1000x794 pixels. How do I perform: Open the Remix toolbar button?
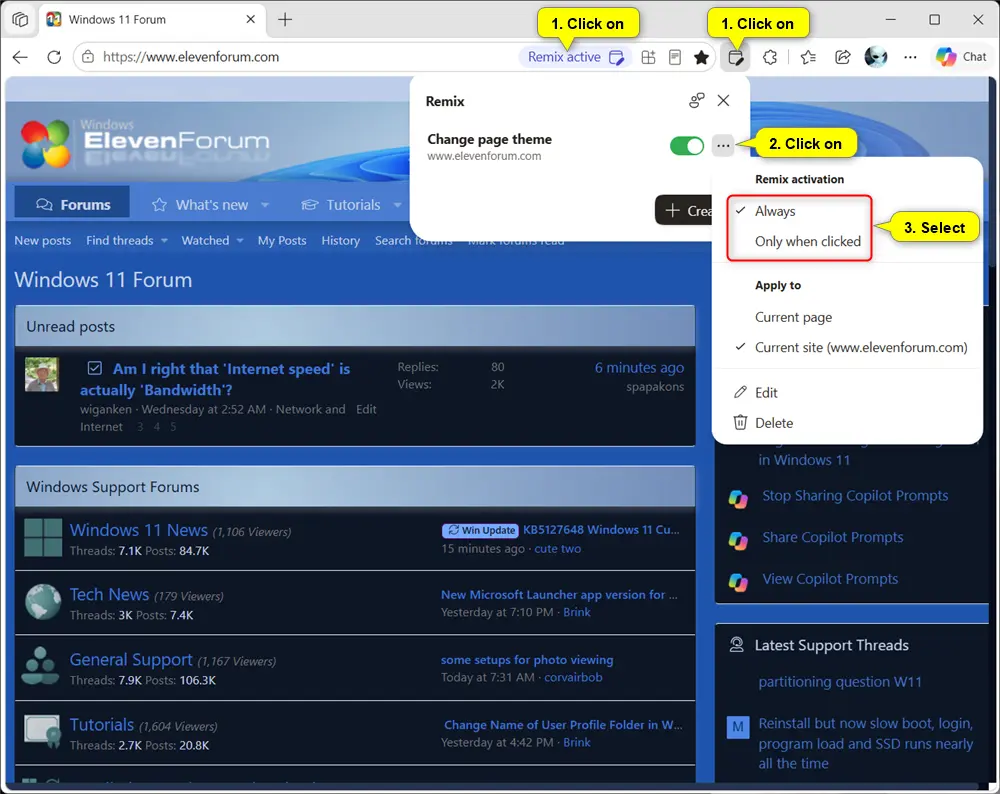[735, 57]
